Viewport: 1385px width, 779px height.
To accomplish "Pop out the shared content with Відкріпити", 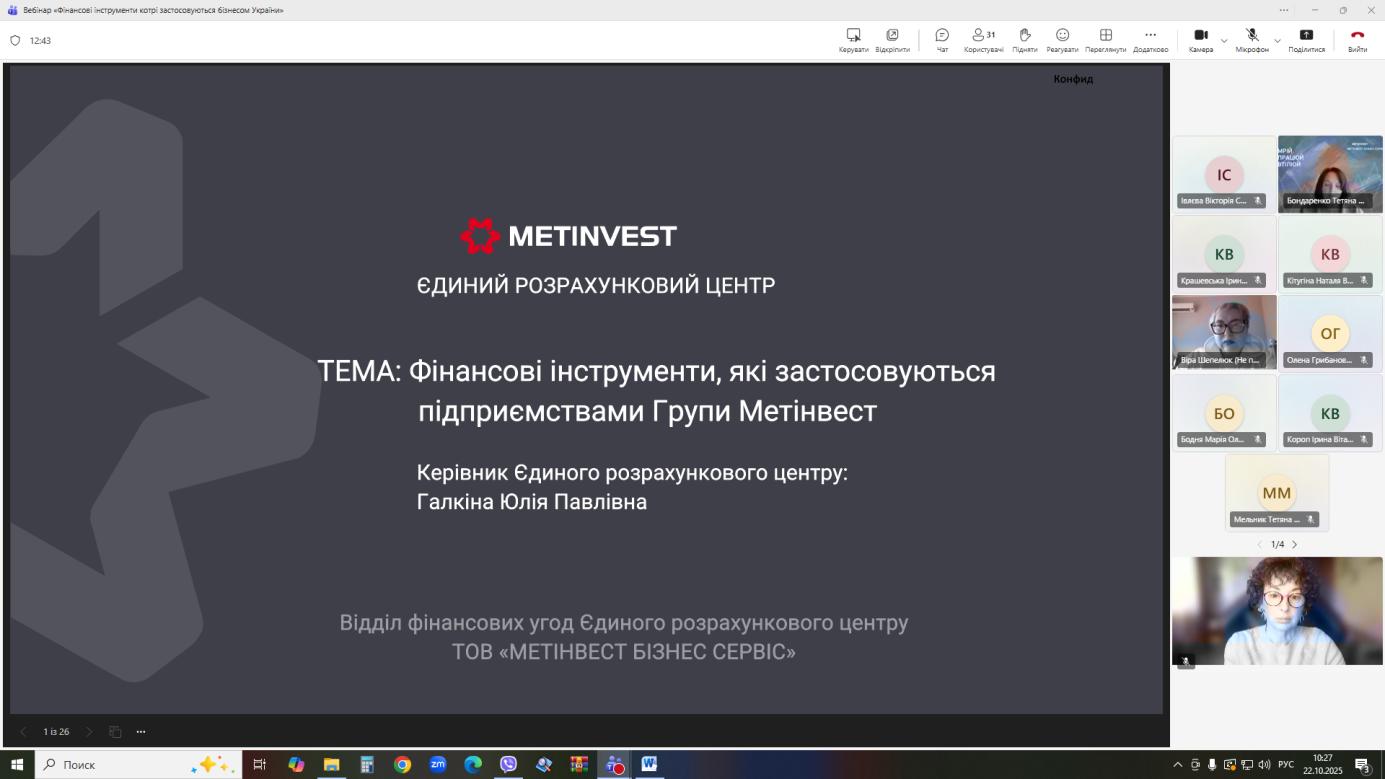I will [892, 39].
